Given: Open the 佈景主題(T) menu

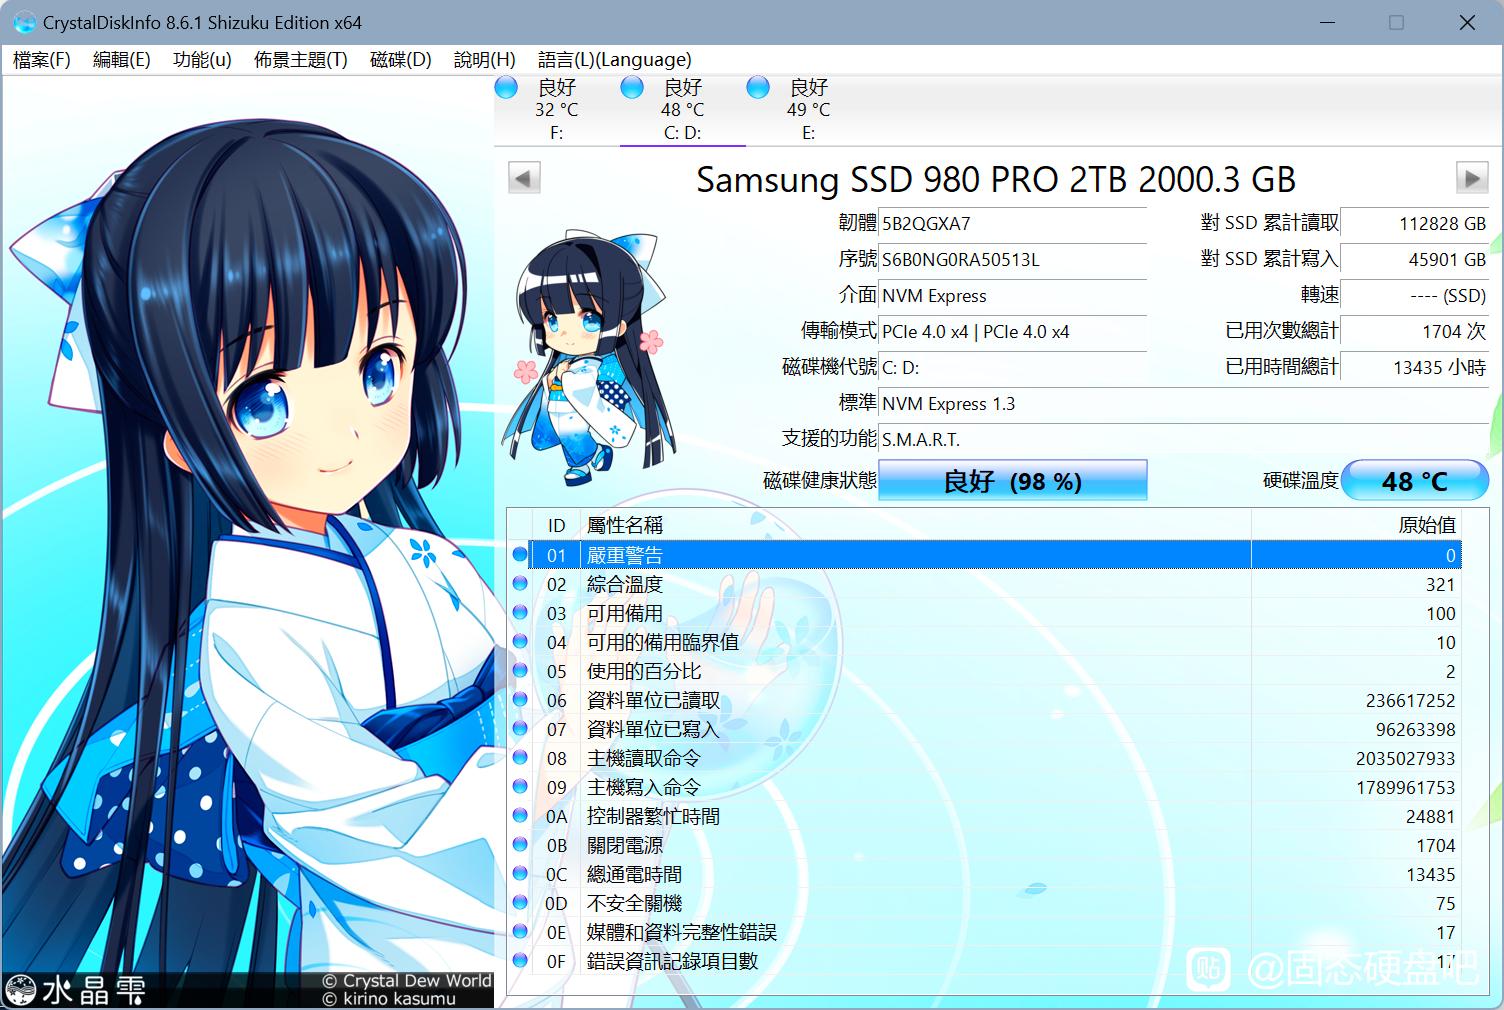Looking at the screenshot, I should [x=300, y=60].
